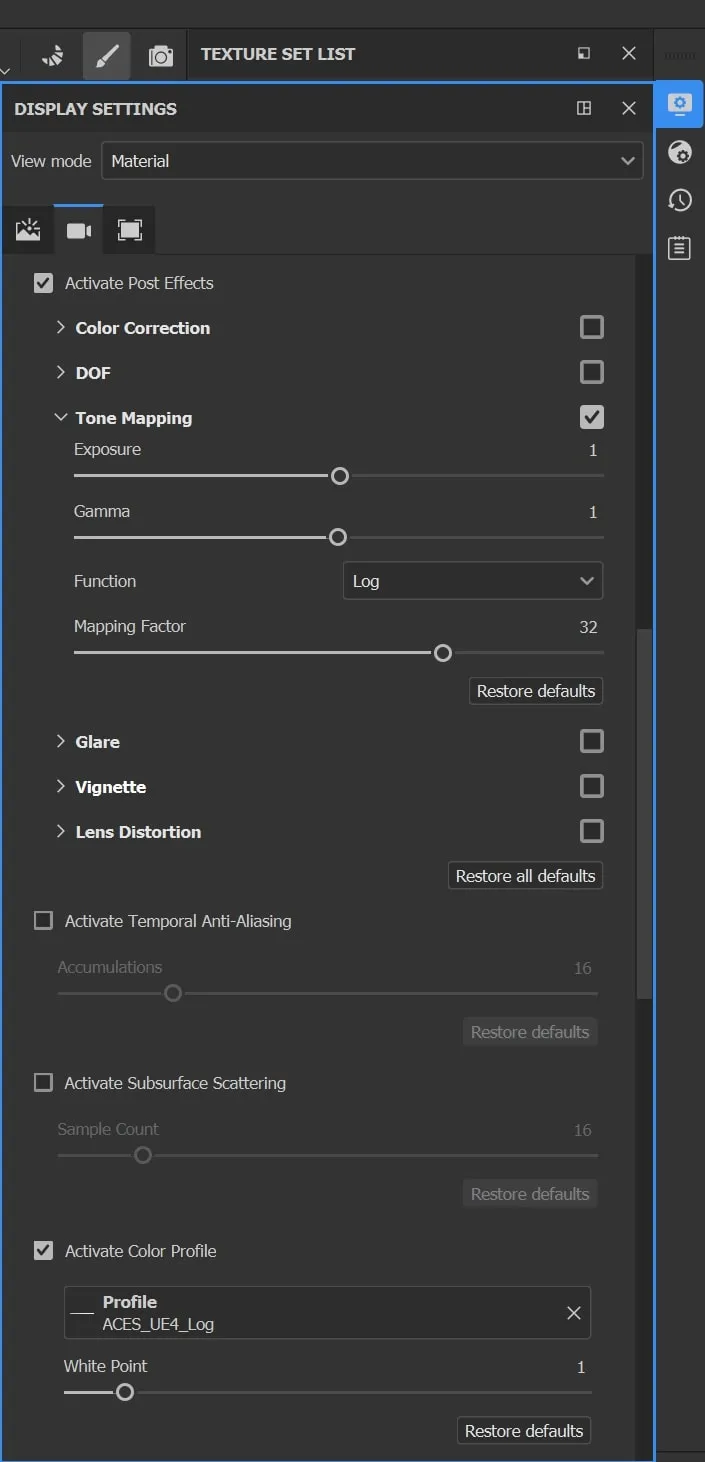Open Display Settings from right sidebar
The image size is (705, 1462).
tap(680, 105)
